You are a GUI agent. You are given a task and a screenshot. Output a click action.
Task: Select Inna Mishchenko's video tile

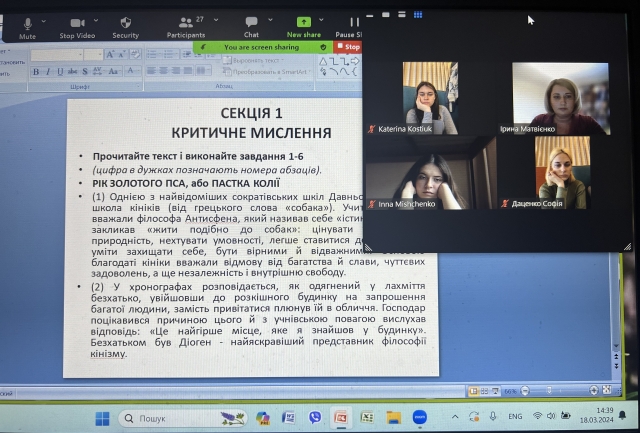[x=430, y=173]
